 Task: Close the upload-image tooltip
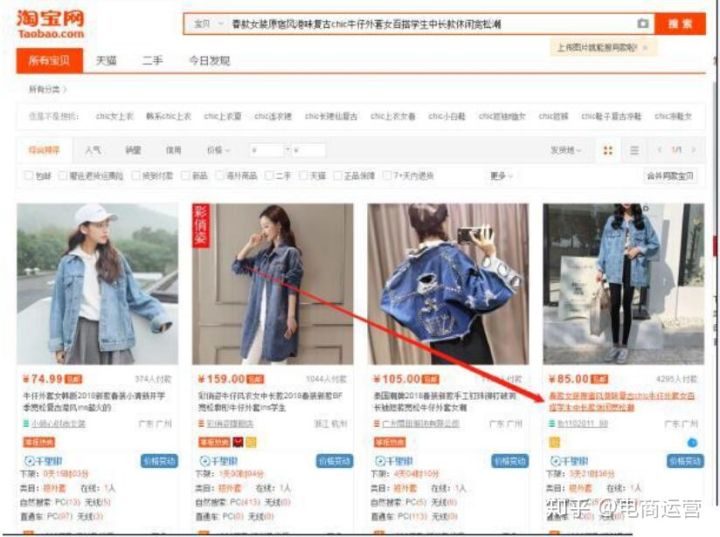[645, 47]
